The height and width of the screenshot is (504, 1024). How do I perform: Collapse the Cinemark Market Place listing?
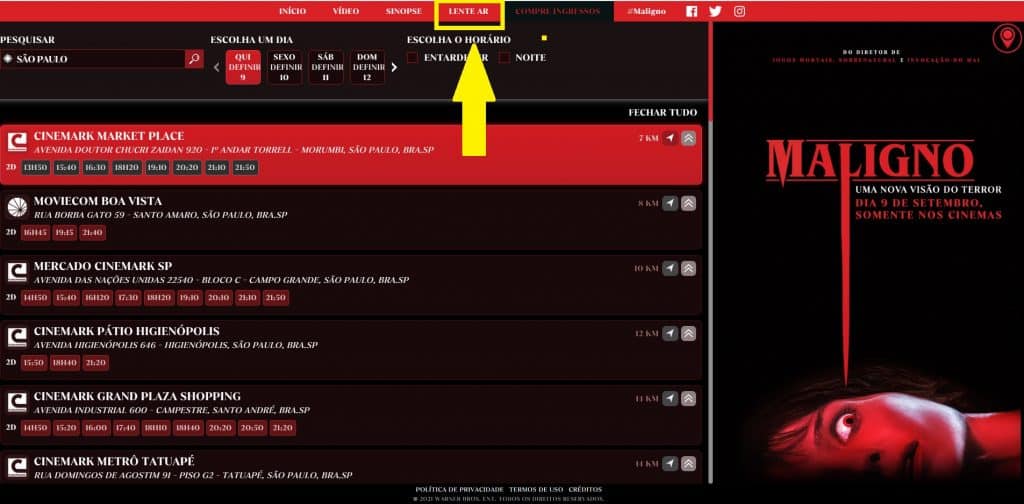pos(688,138)
